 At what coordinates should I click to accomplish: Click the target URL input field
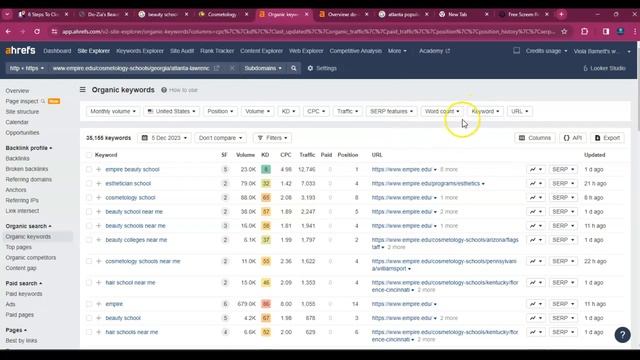click(x=131, y=68)
